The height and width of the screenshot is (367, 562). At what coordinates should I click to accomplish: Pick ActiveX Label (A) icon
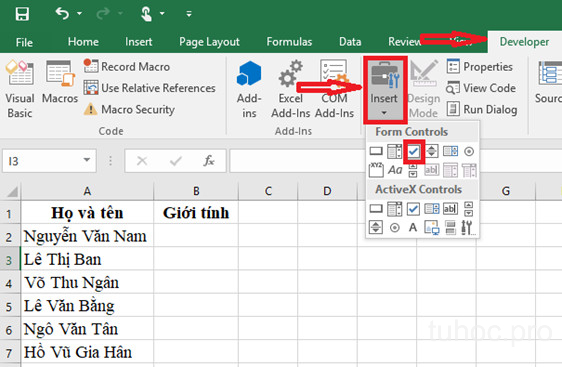413,227
